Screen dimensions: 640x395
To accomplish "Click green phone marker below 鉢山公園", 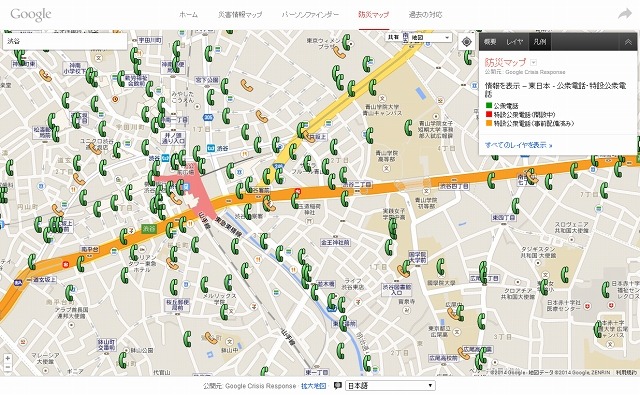I will [122, 359].
